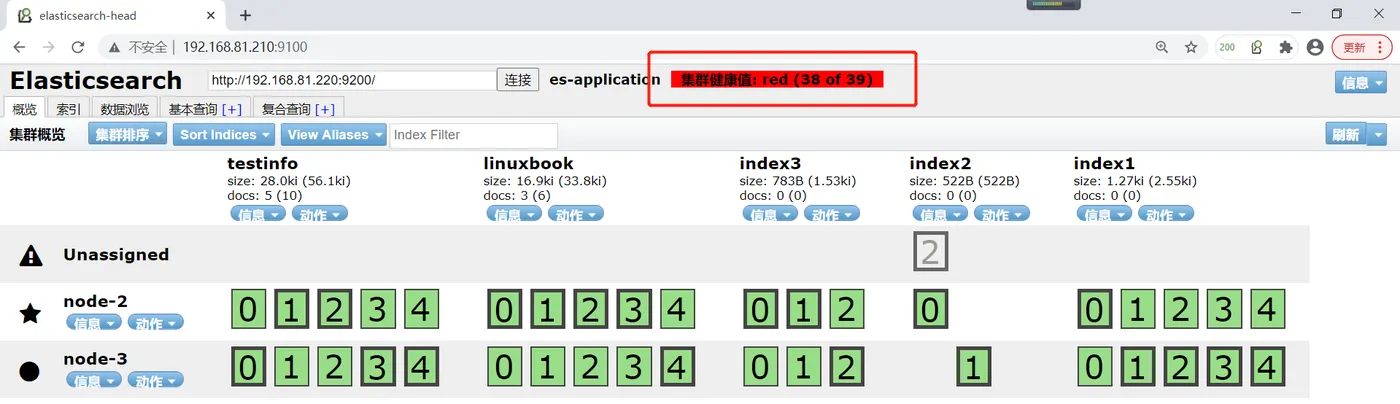Open the zoom magnifier in address bar
This screenshot has height=404, width=1400.
(x=1161, y=47)
